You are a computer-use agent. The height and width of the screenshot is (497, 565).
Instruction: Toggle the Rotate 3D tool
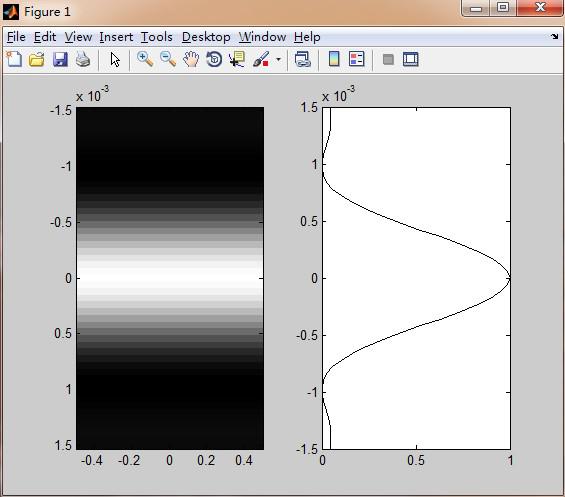click(214, 59)
